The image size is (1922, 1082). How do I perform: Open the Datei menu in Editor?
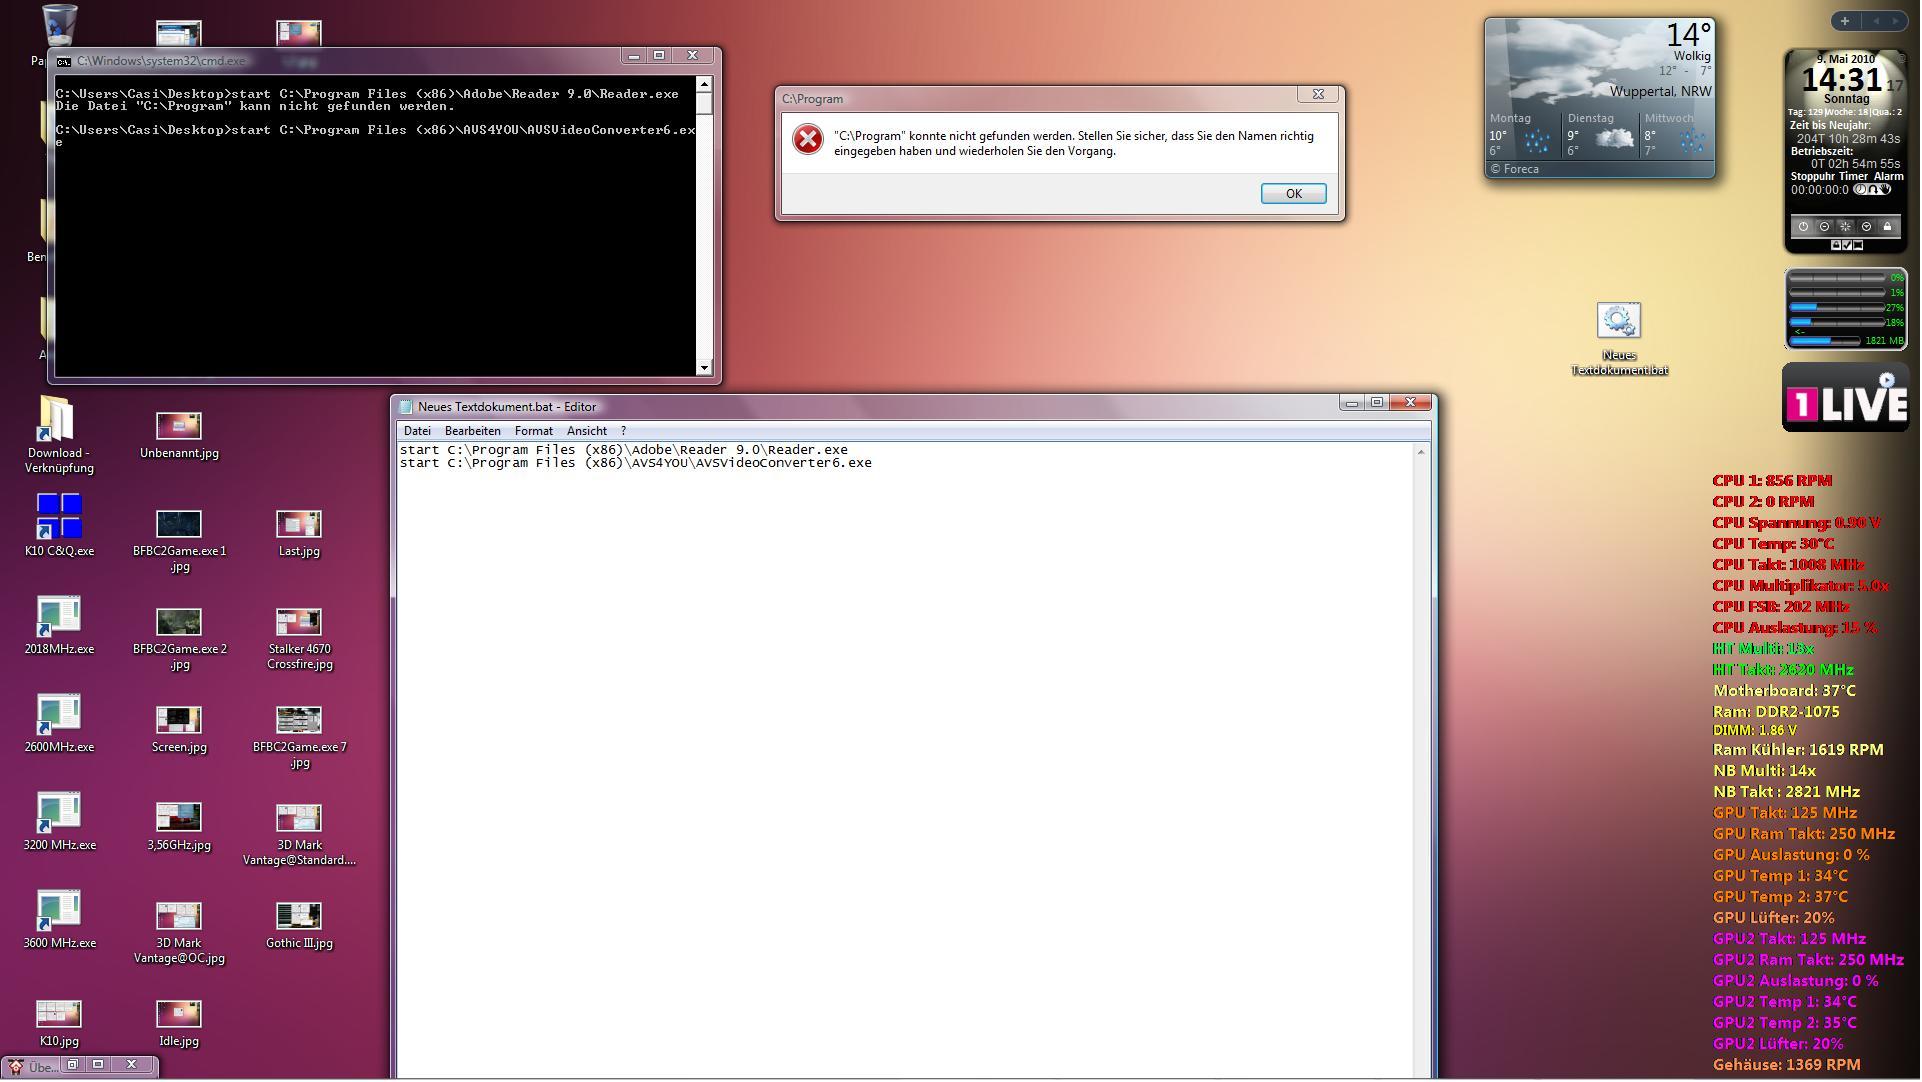(417, 431)
